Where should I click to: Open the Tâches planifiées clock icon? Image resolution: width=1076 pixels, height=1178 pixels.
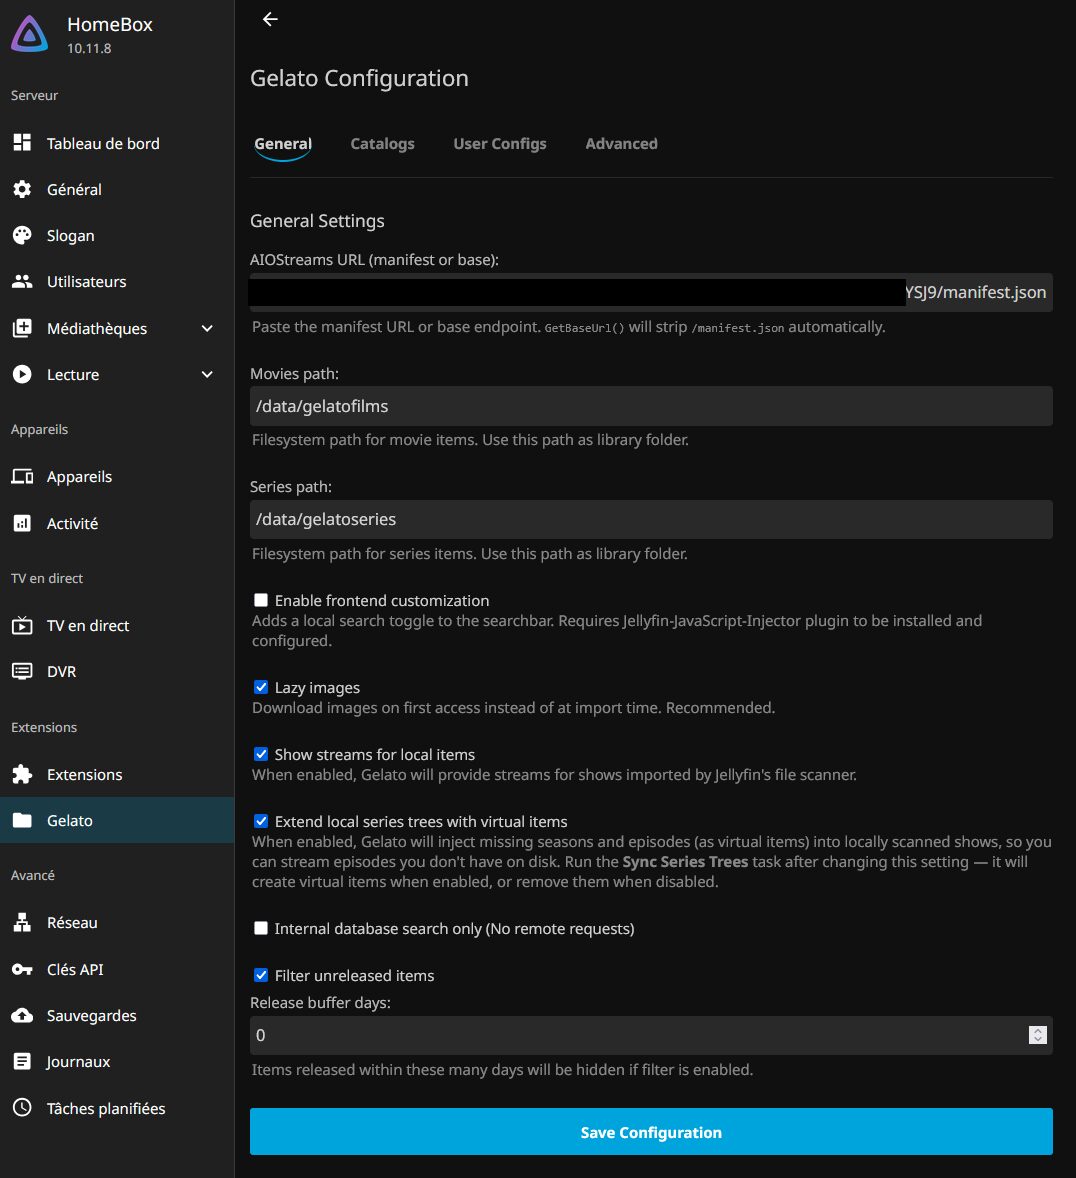tap(23, 1107)
